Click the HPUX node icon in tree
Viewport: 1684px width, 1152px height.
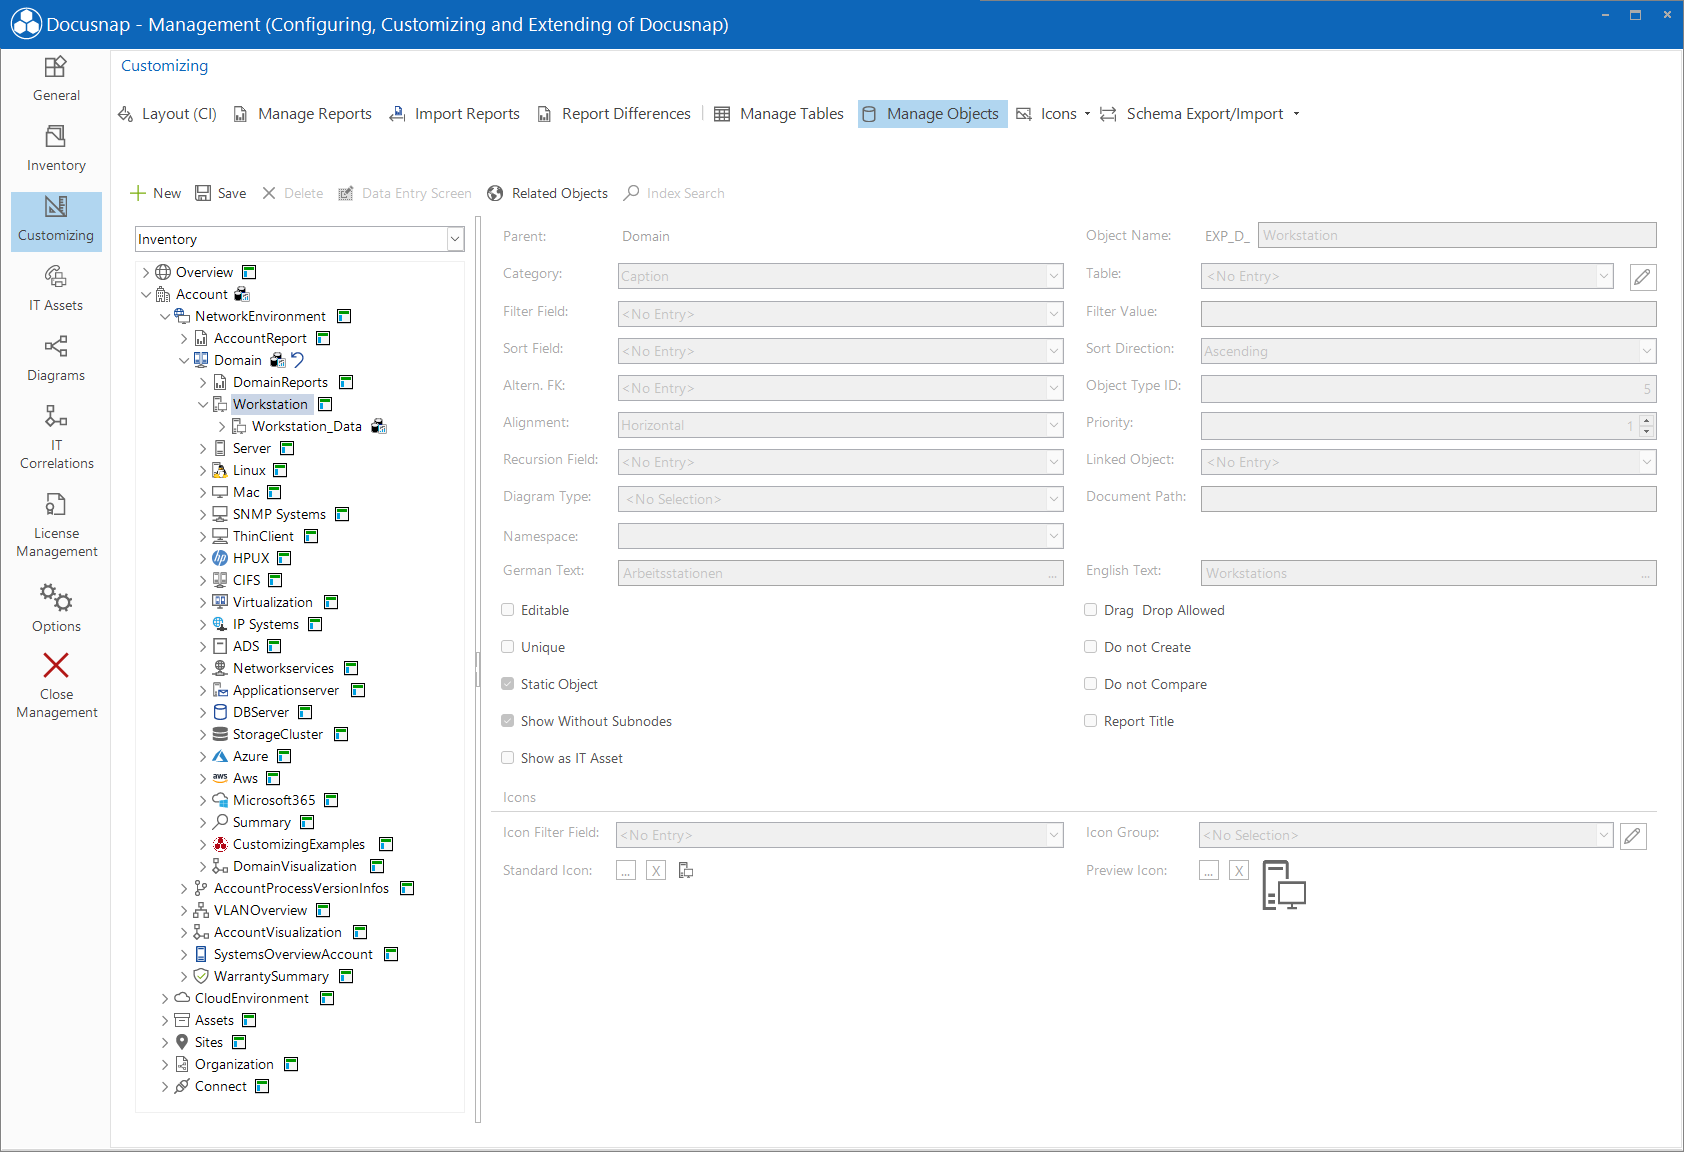click(220, 558)
